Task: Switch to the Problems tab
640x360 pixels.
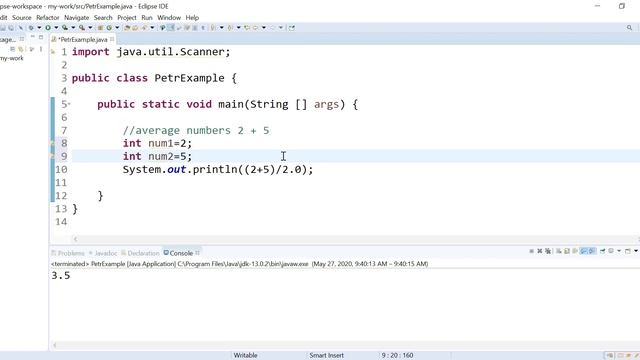Action: tap(68, 253)
